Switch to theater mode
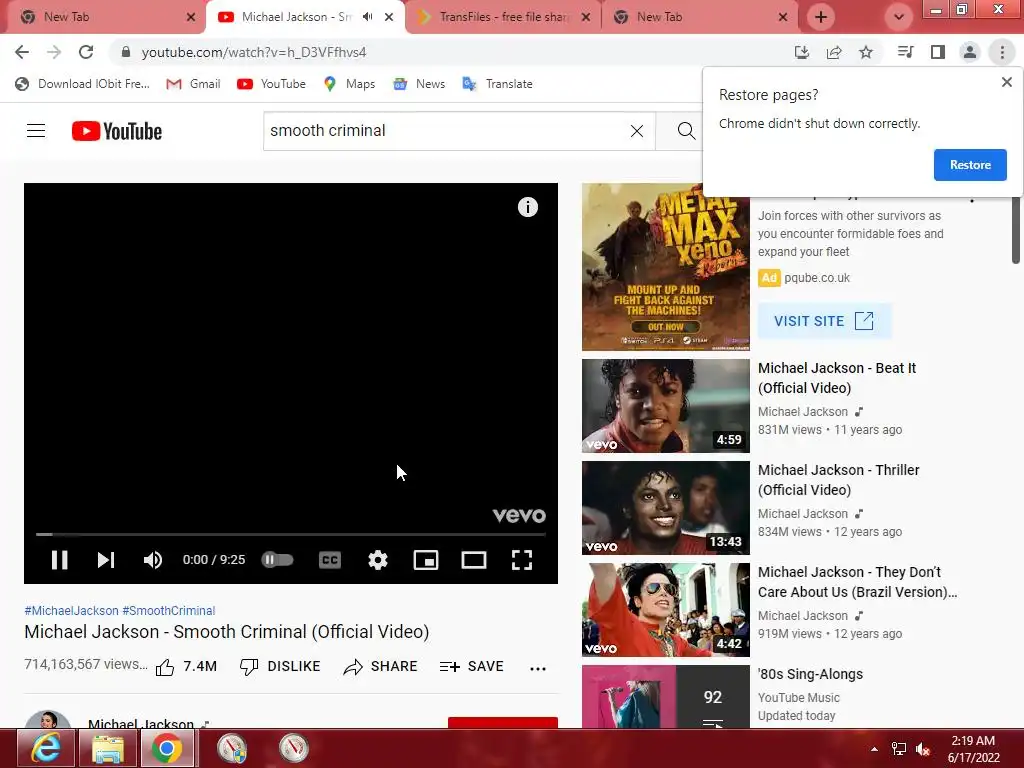1024x768 pixels. tap(473, 560)
